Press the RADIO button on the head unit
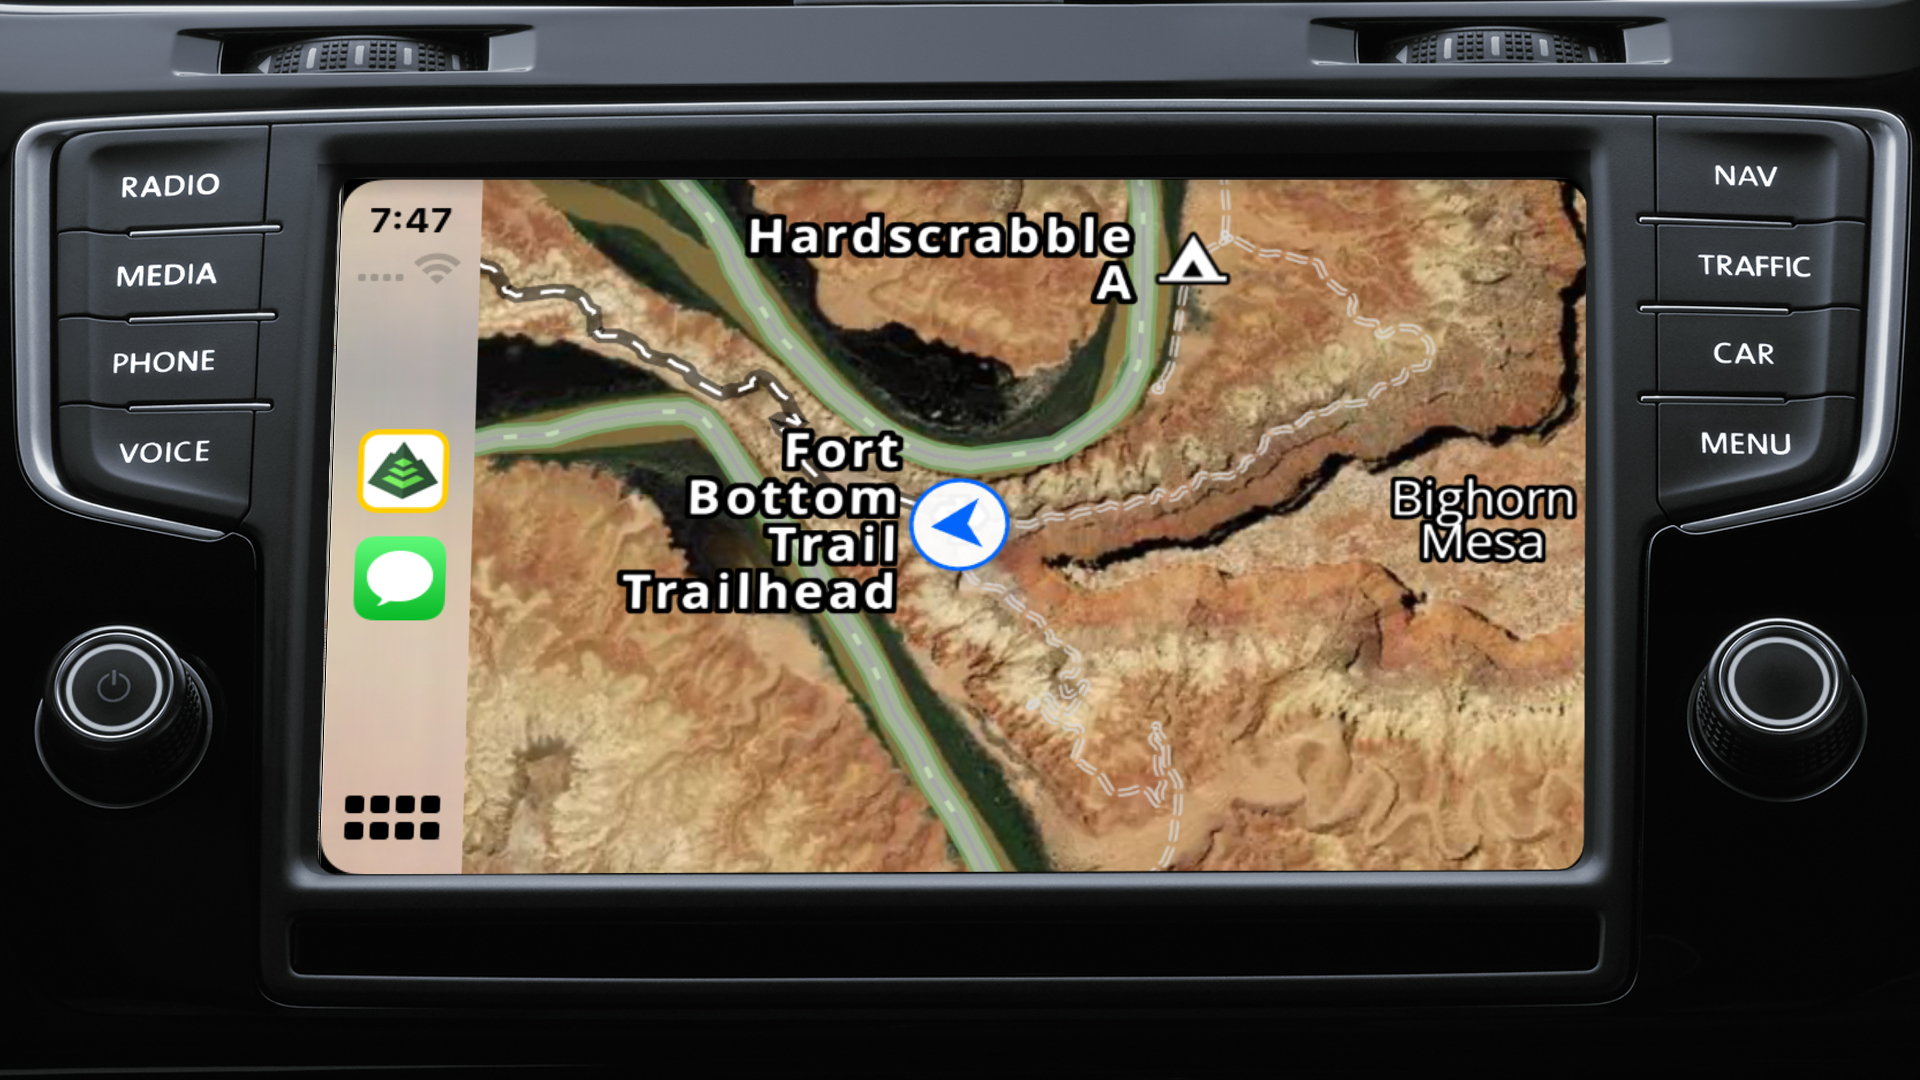This screenshot has height=1080, width=1920. (167, 183)
